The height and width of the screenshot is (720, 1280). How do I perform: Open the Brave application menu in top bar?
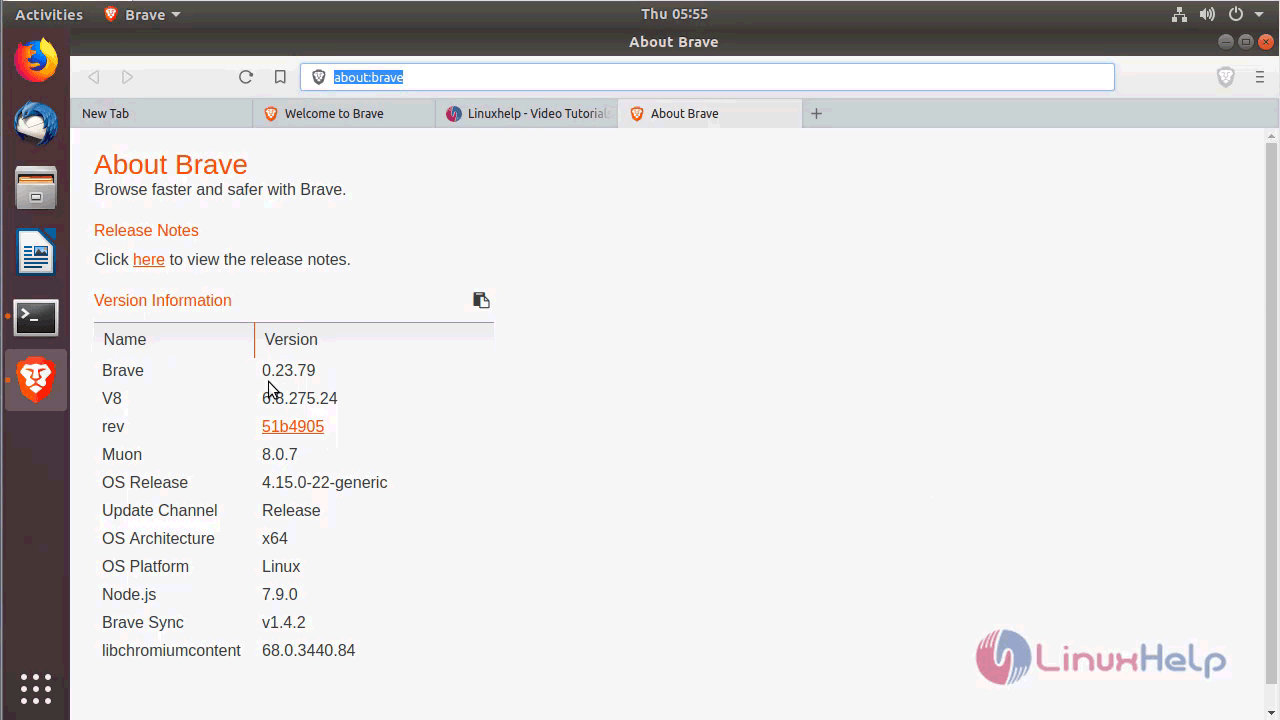(142, 14)
